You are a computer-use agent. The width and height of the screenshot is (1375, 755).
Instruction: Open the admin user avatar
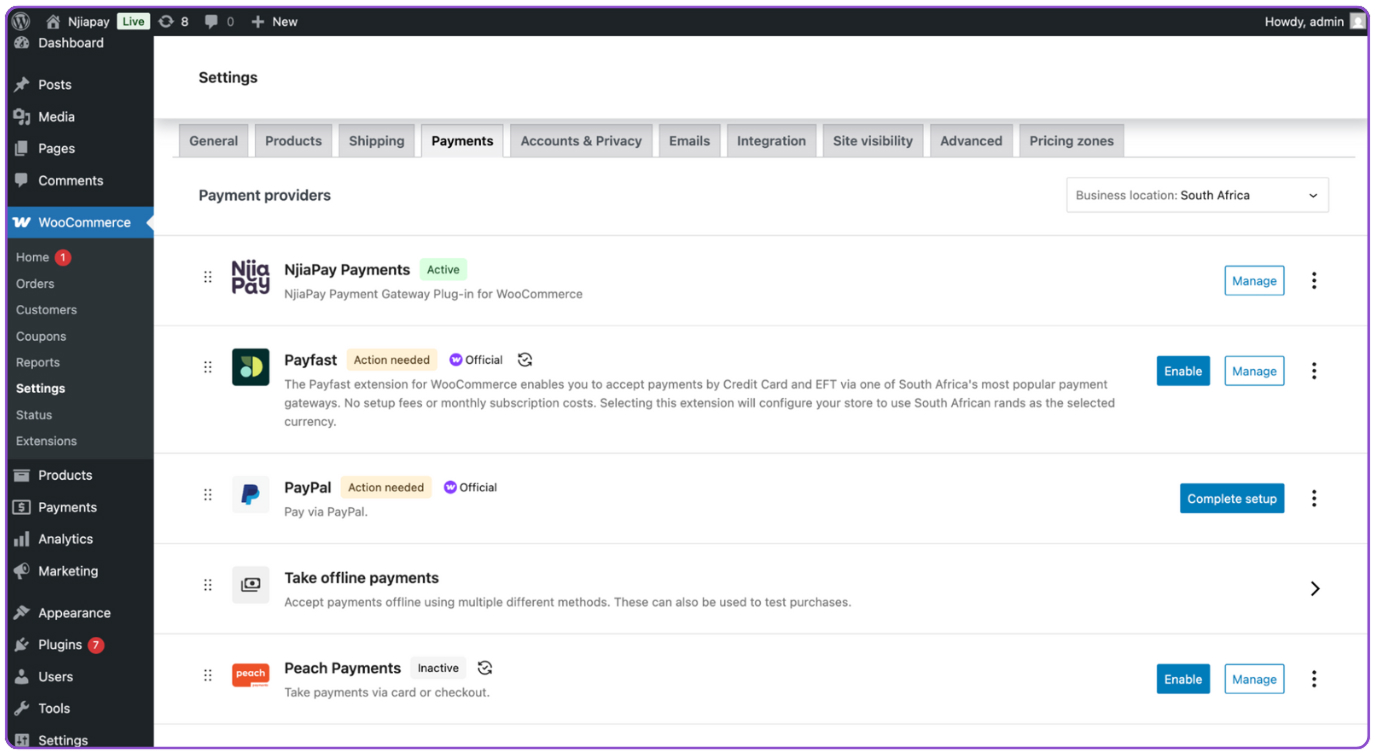[x=1357, y=21]
